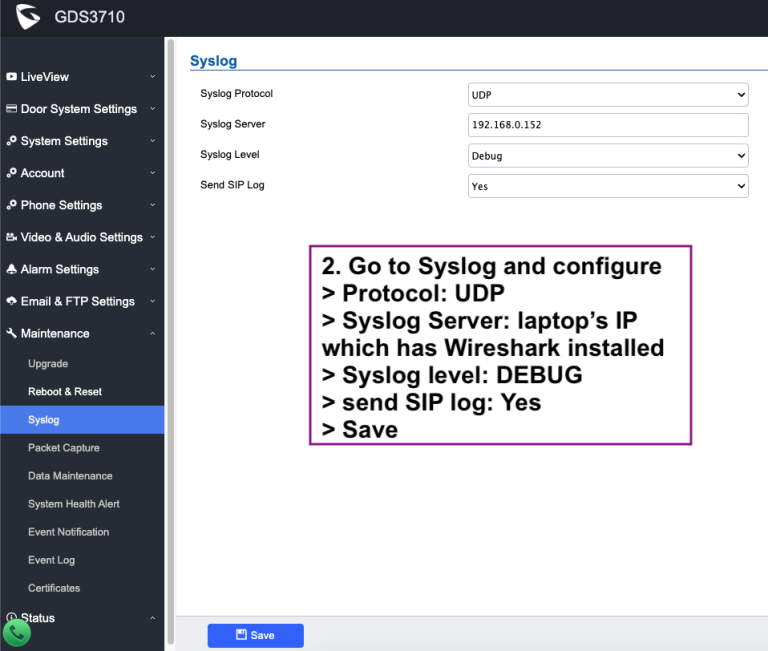
Task: Collapse the Maintenance menu section
Action: [x=152, y=333]
